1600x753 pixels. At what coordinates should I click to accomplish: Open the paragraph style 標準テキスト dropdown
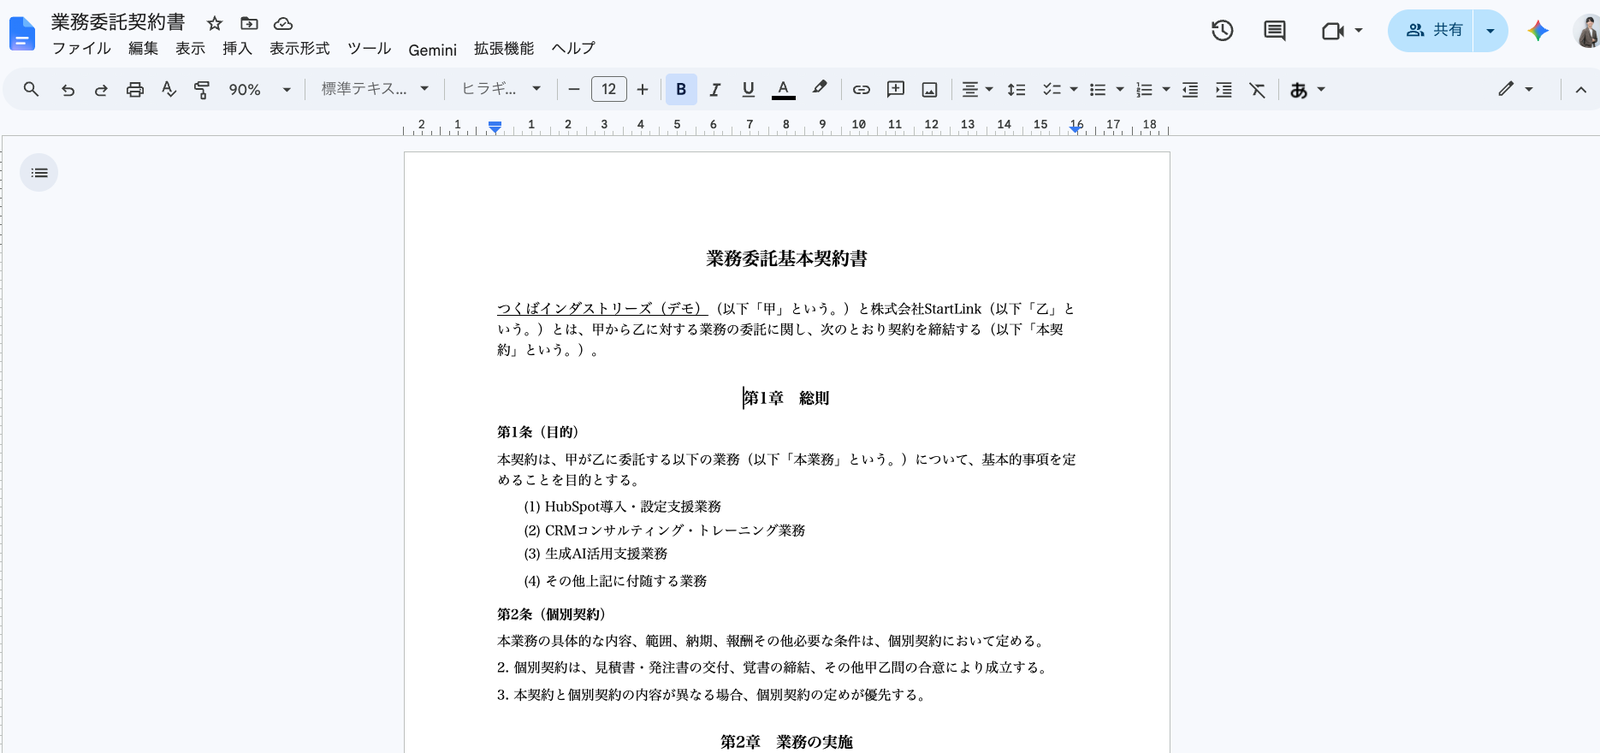[375, 89]
